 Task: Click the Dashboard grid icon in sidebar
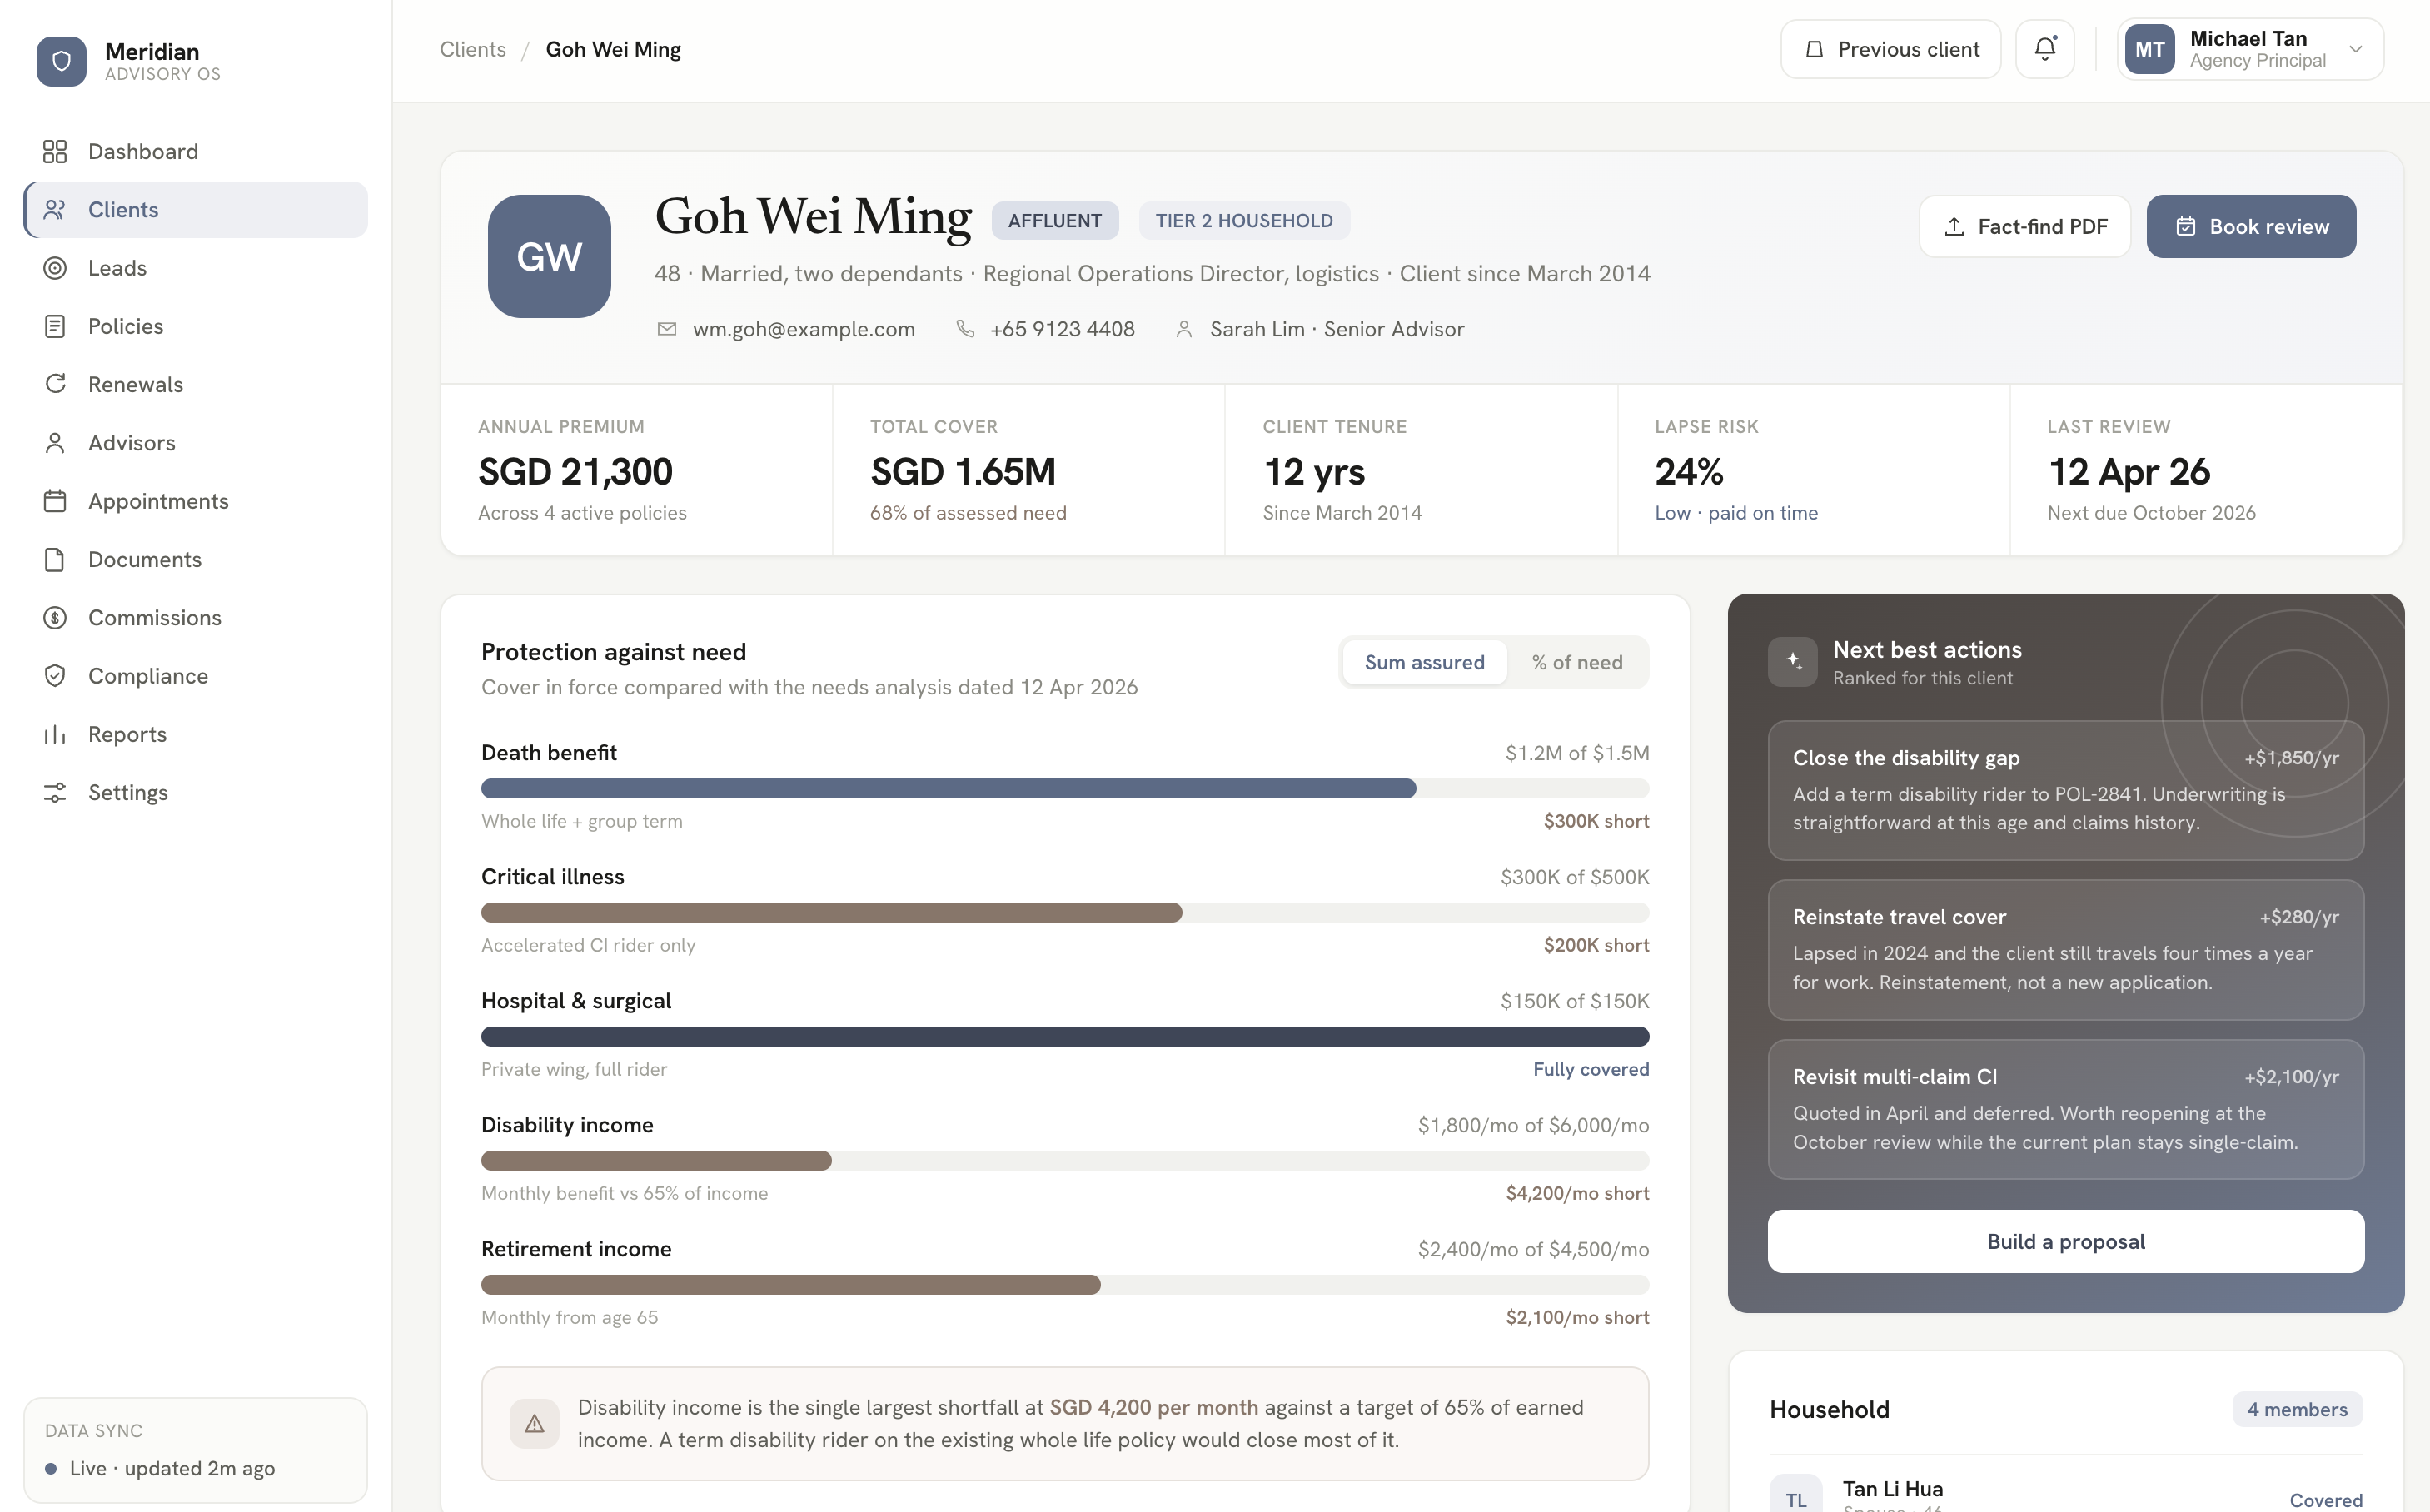point(55,151)
